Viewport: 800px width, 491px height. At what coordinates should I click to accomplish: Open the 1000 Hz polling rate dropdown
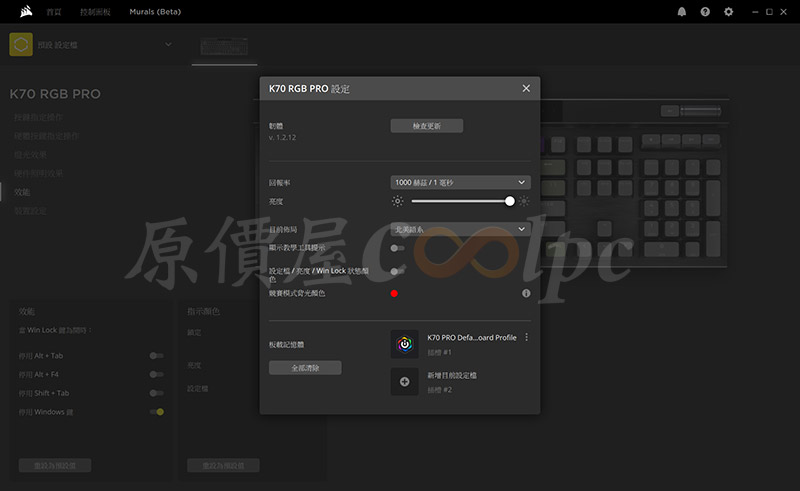click(x=461, y=182)
